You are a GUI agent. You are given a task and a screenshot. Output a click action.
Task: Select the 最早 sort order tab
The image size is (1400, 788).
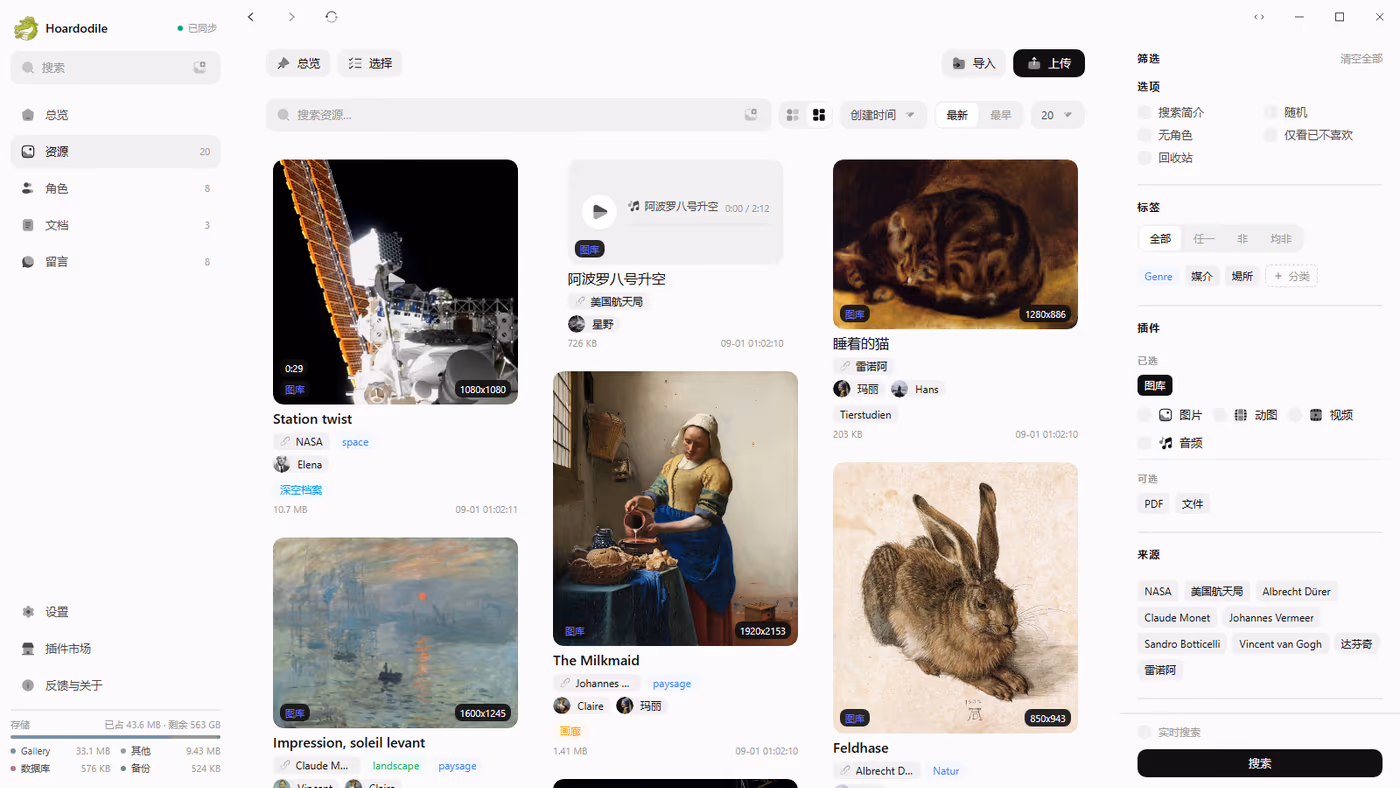1001,115
